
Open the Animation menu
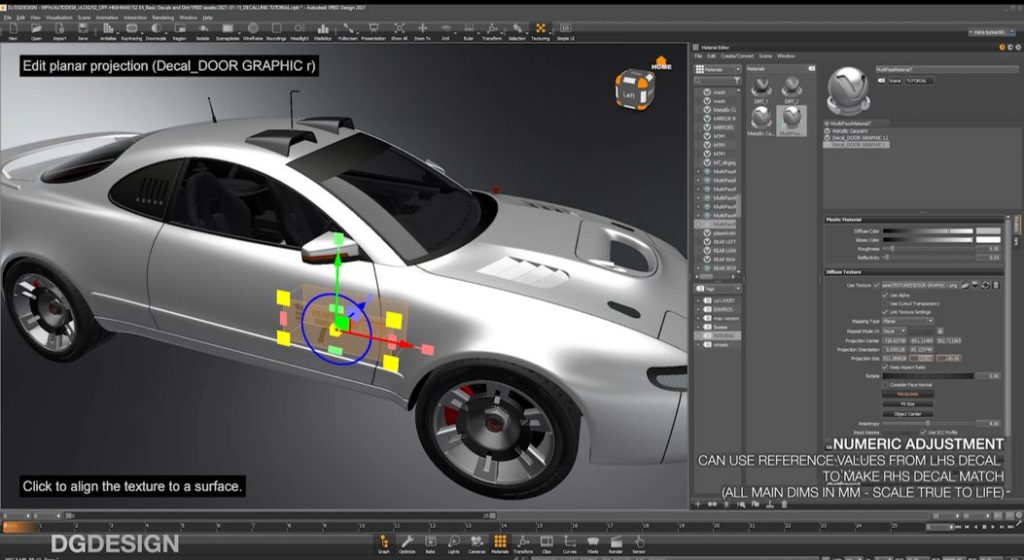click(x=107, y=18)
